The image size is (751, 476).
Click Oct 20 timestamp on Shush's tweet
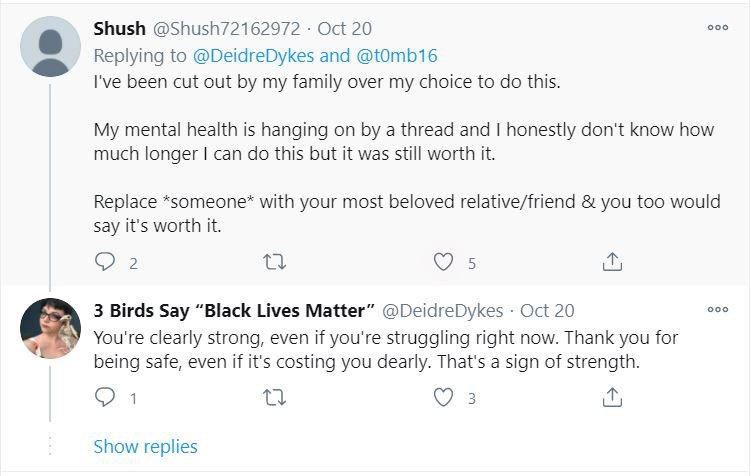pyautogui.click(x=345, y=29)
